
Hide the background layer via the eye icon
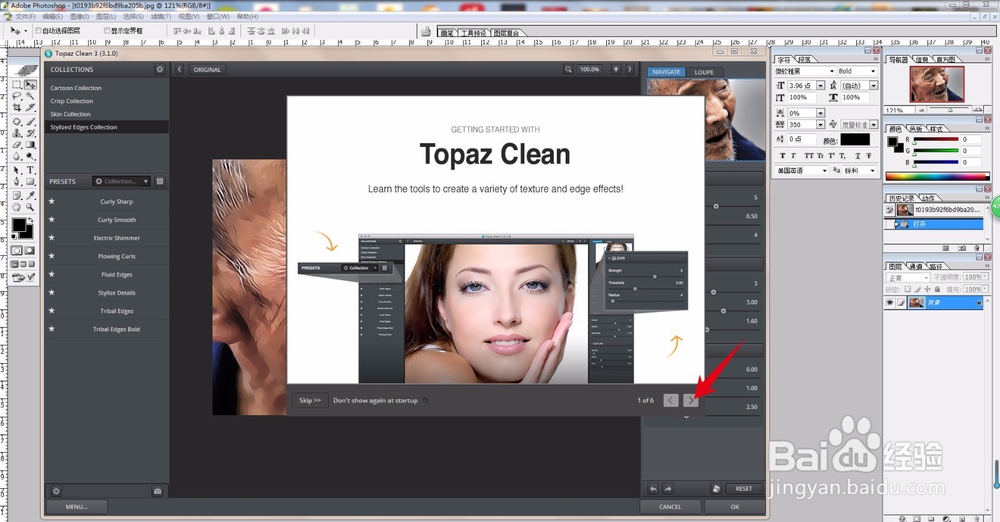[890, 302]
